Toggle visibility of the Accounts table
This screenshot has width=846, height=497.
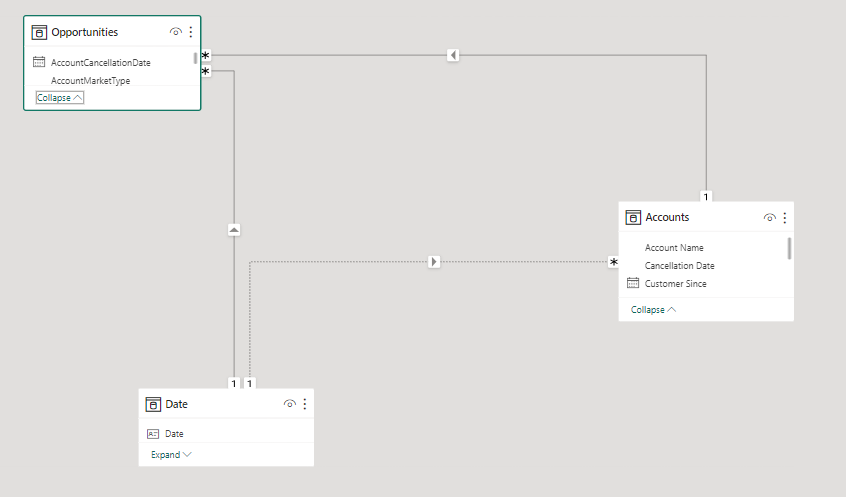pyautogui.click(x=769, y=217)
